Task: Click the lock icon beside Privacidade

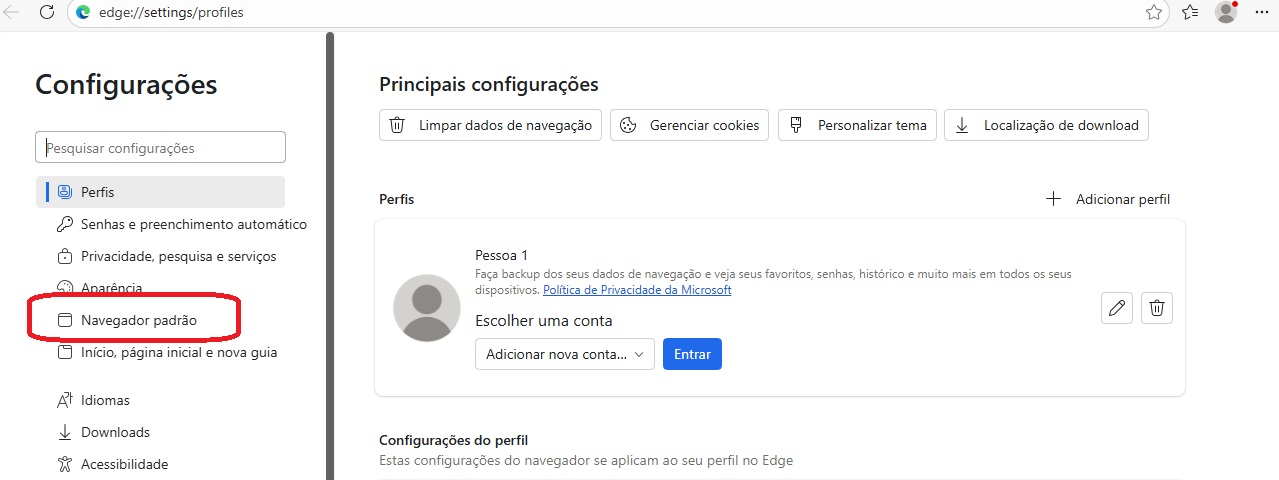Action: [x=65, y=256]
